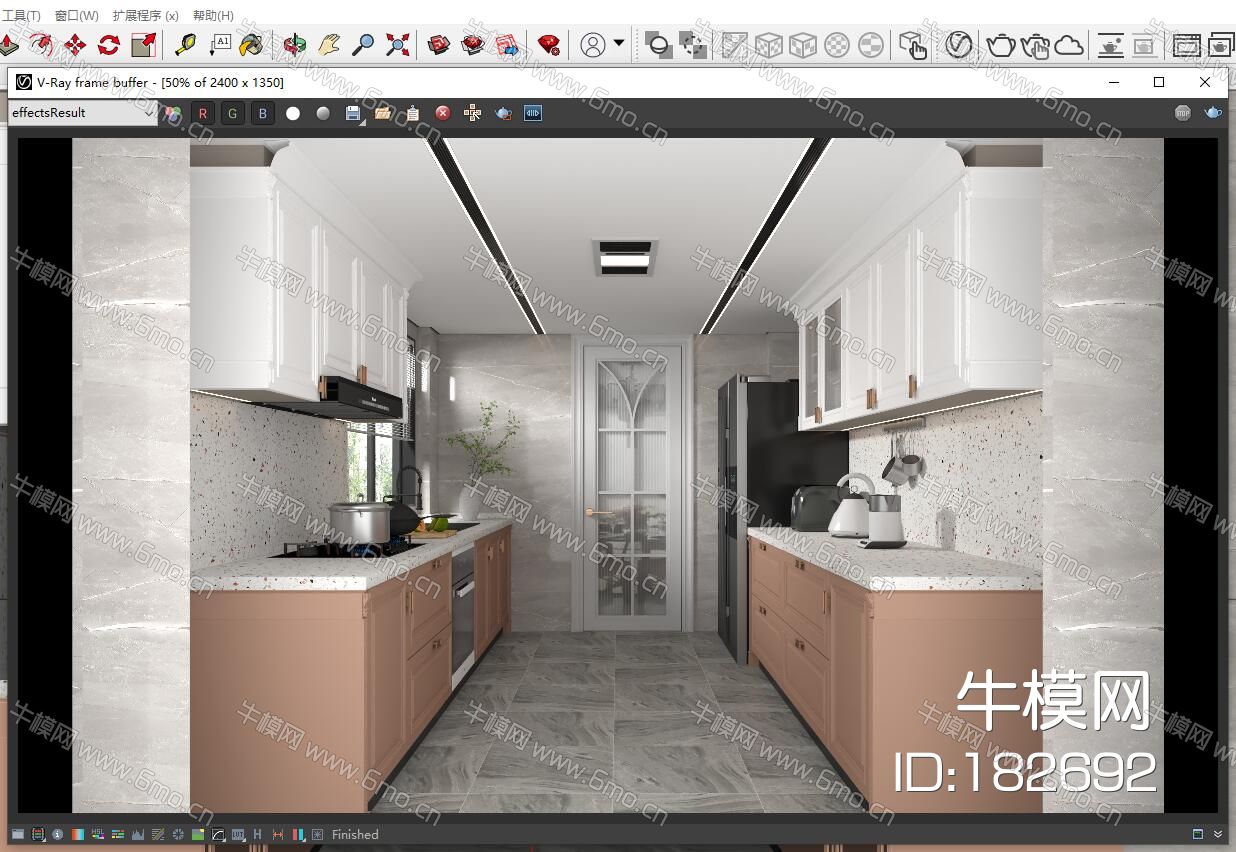Toggle the green channel (G) button

click(x=233, y=113)
